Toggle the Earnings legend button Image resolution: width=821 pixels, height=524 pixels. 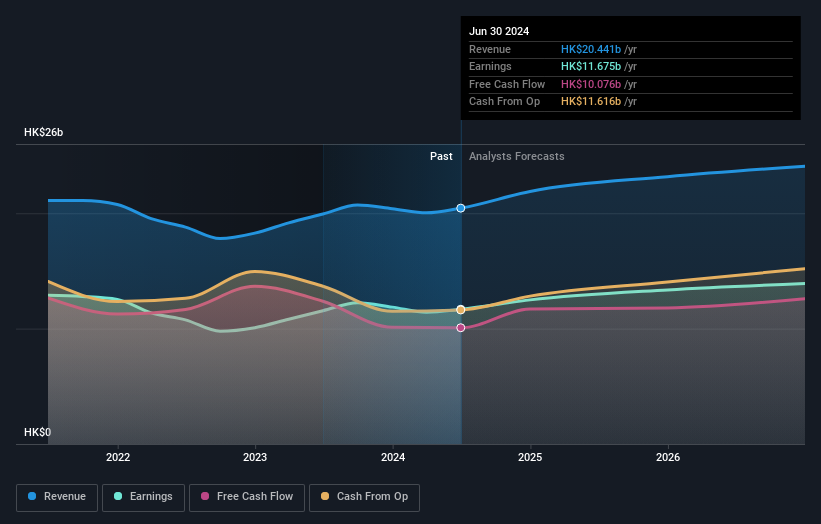coord(143,497)
